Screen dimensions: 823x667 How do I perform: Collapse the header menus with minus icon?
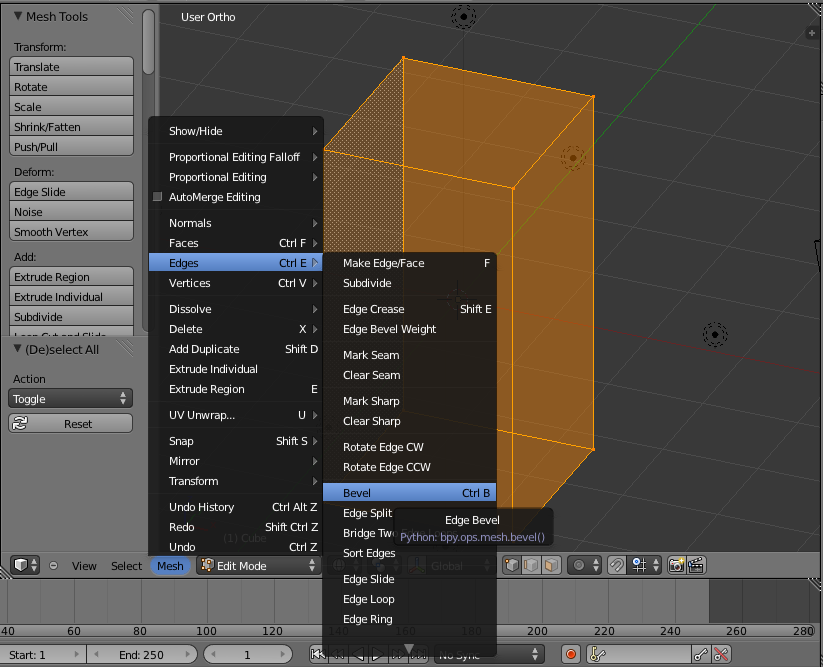[54, 566]
